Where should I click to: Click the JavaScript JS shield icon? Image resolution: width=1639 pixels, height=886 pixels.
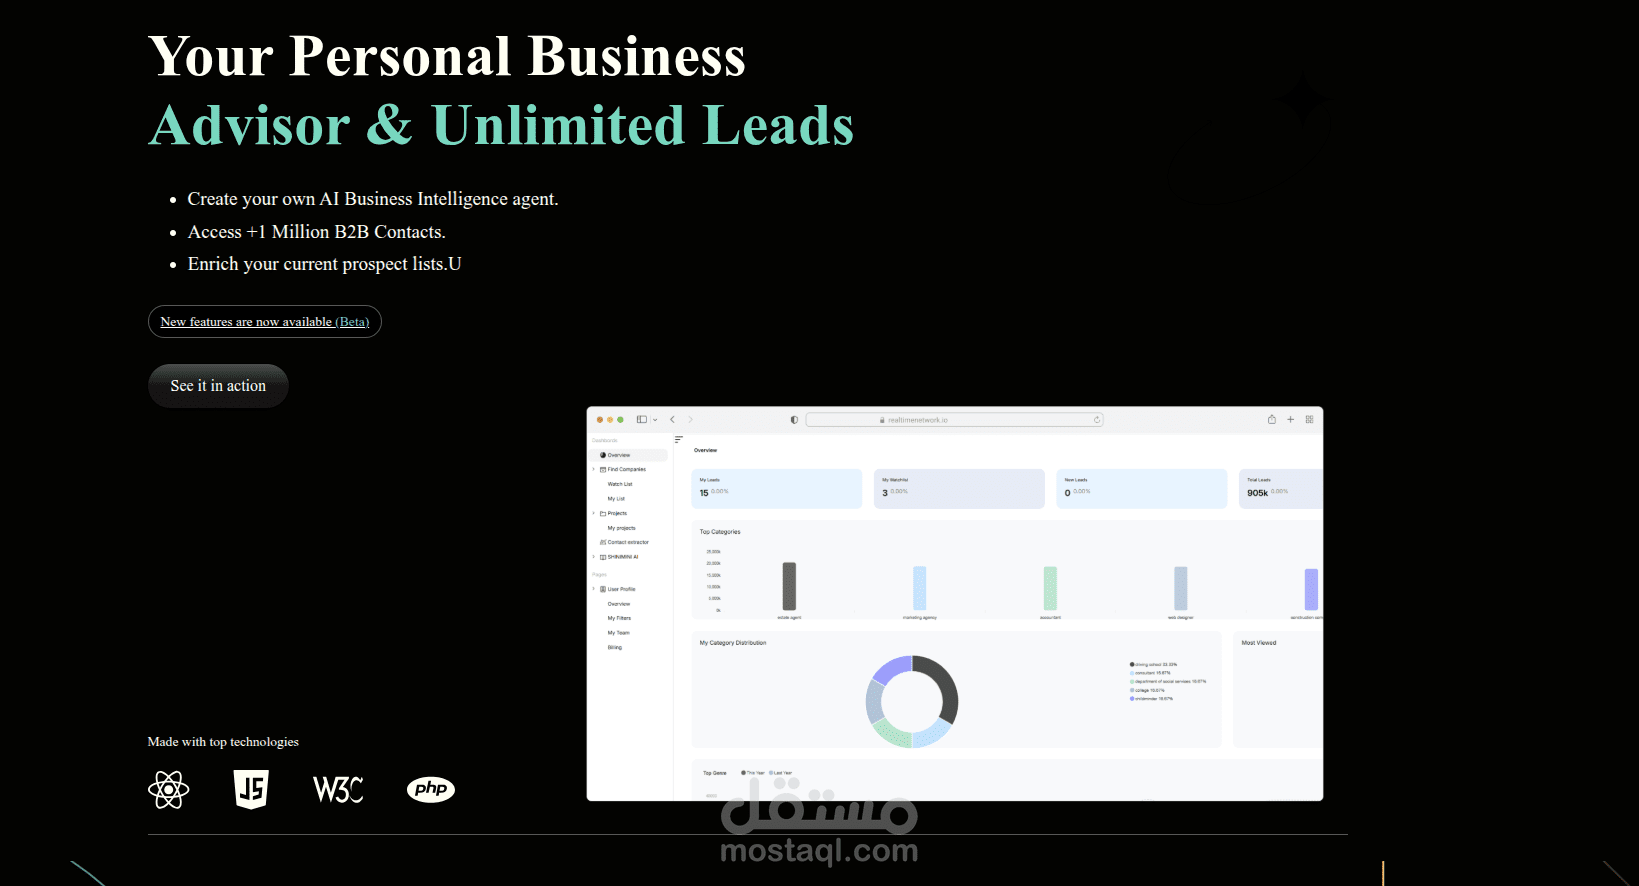pos(251,789)
